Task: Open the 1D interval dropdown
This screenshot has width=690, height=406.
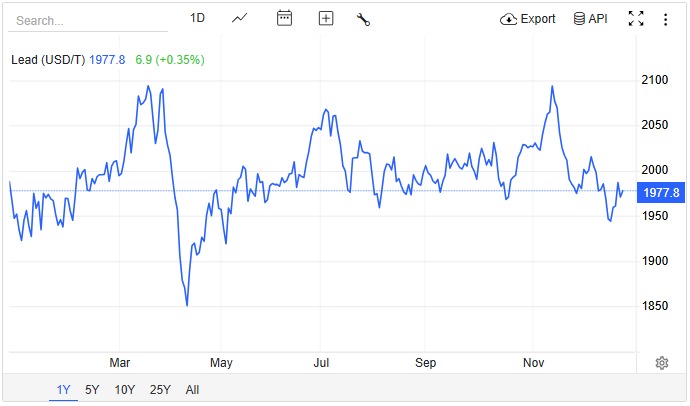Action: coord(197,18)
